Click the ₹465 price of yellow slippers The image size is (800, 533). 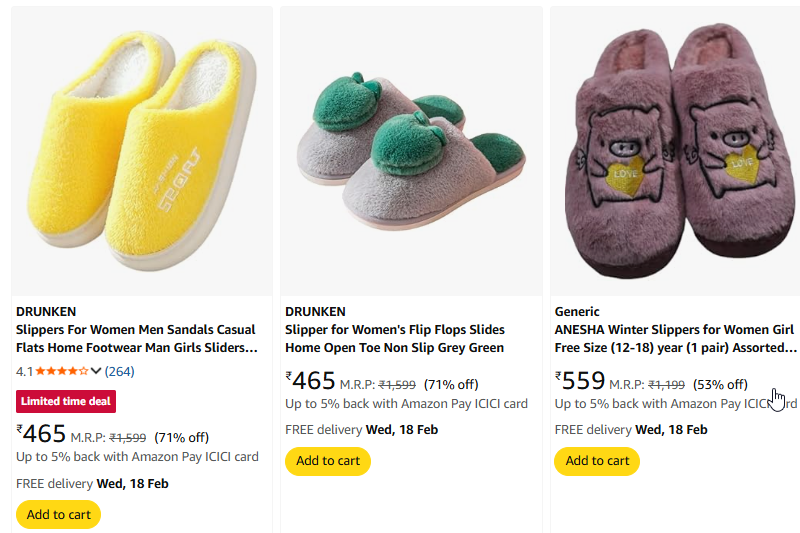pyautogui.click(x=42, y=435)
